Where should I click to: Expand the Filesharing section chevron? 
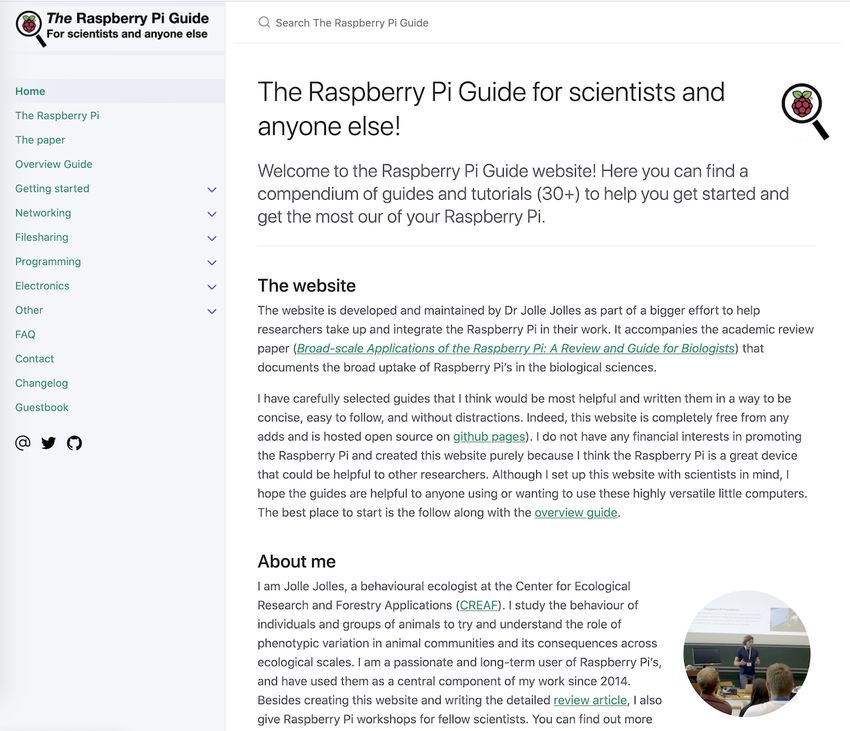(212, 239)
